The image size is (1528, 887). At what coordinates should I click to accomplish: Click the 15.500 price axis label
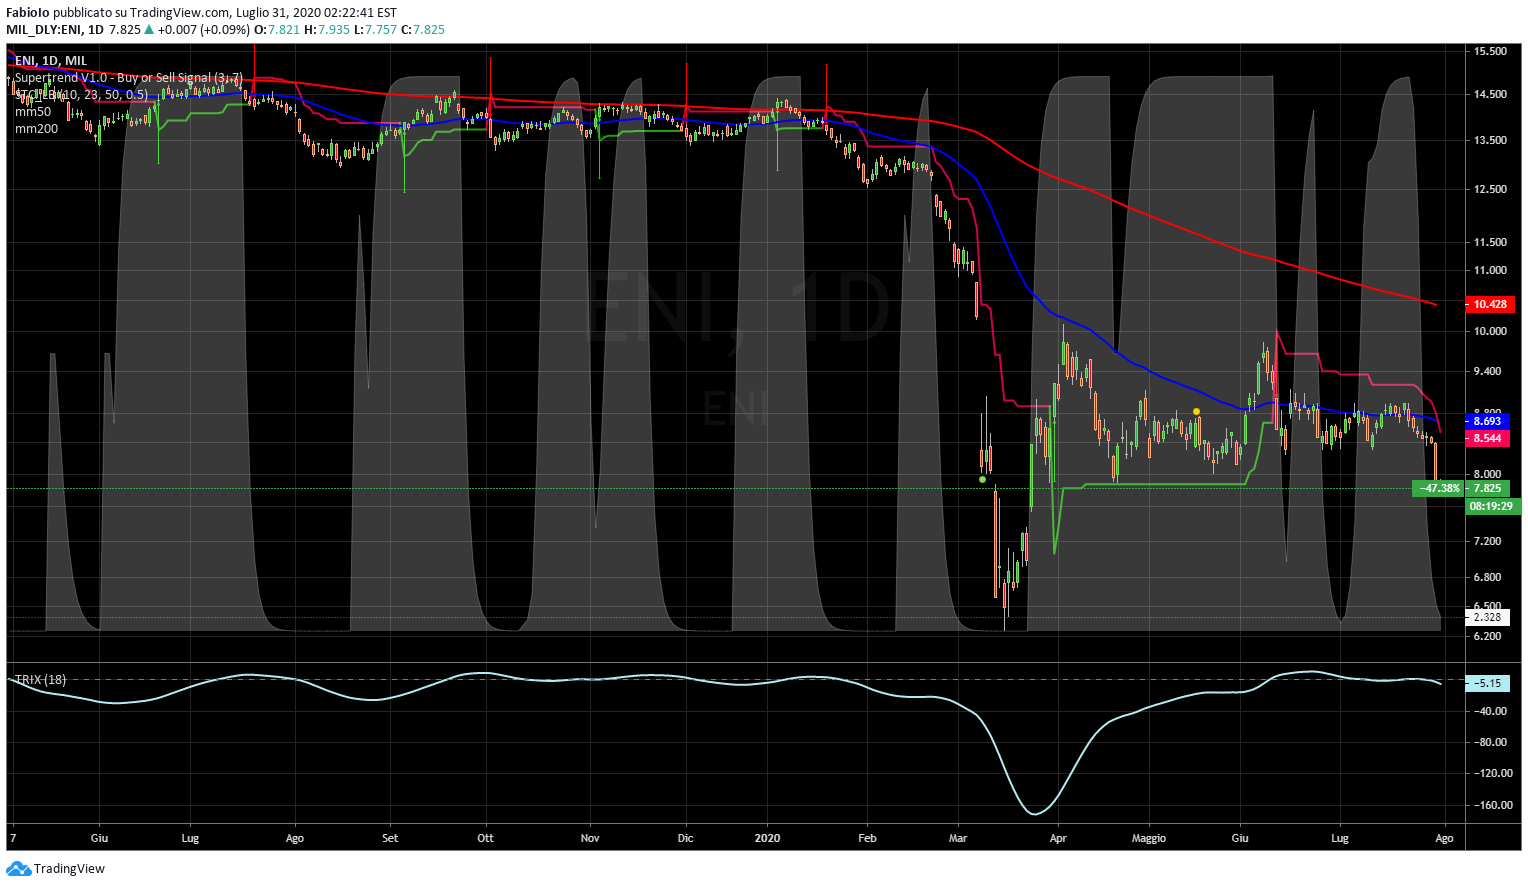coord(1490,51)
